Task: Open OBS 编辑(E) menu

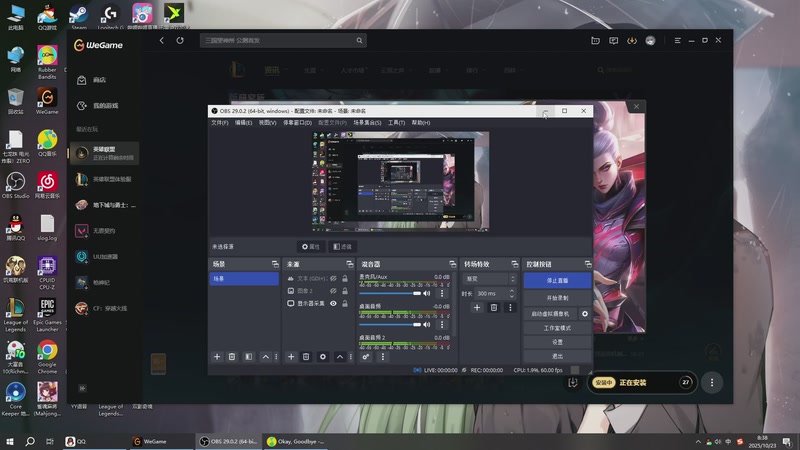Action: 243,123
